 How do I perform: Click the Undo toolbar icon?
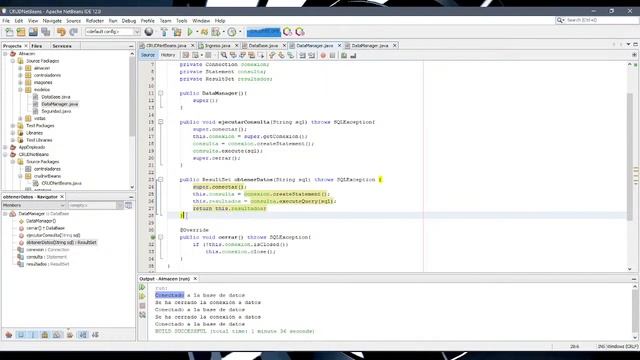point(61,32)
